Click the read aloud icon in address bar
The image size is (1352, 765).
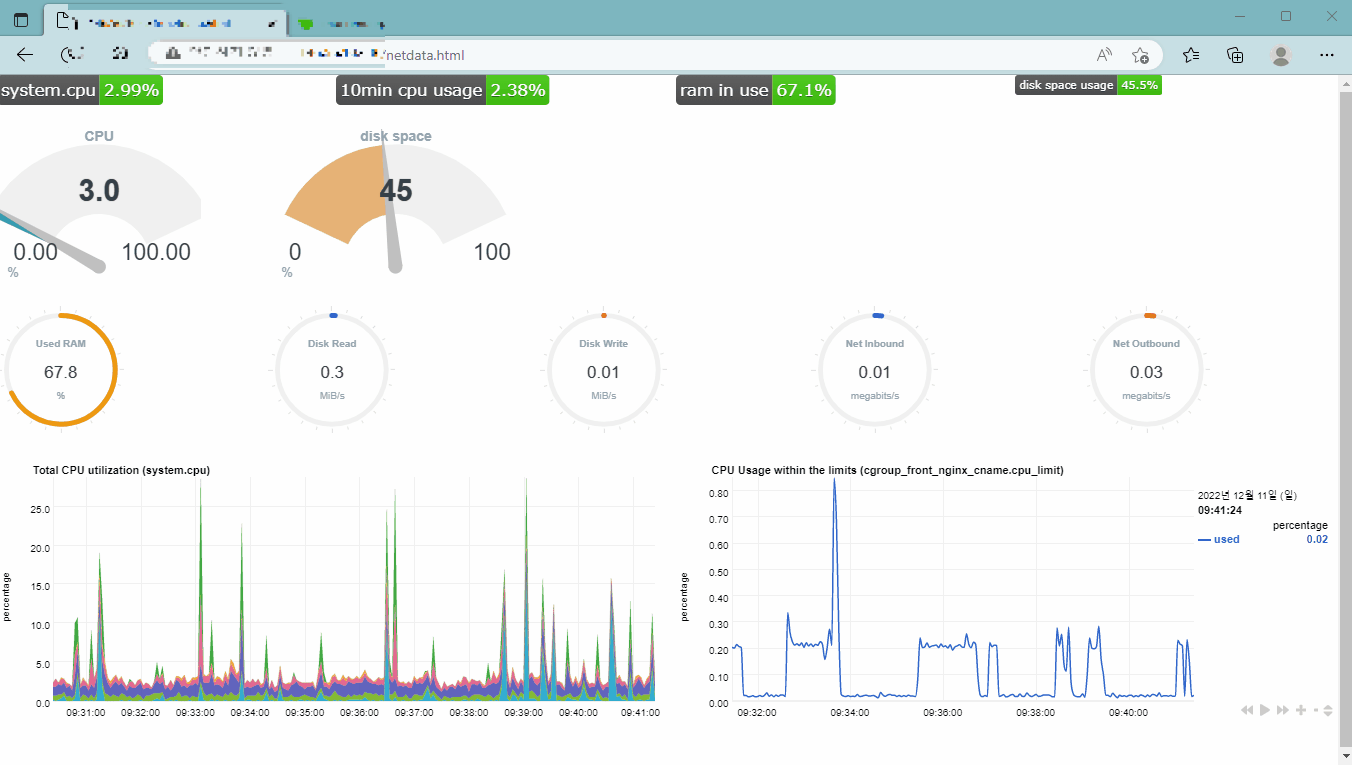(x=1104, y=55)
